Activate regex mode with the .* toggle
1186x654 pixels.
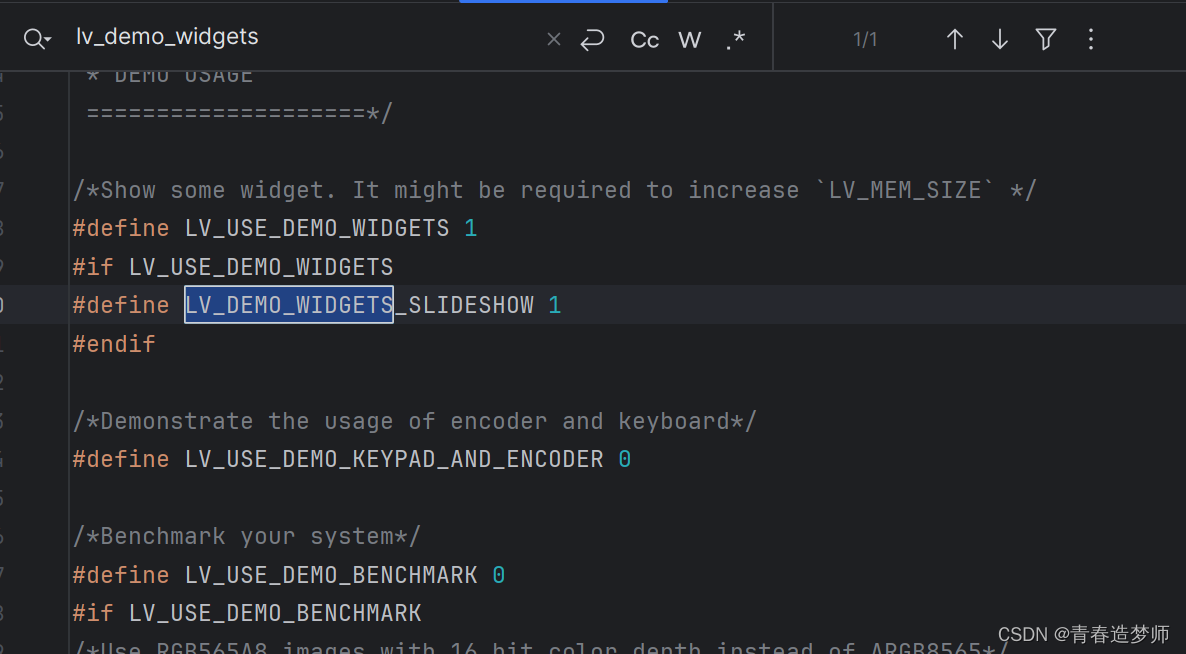tap(735, 39)
